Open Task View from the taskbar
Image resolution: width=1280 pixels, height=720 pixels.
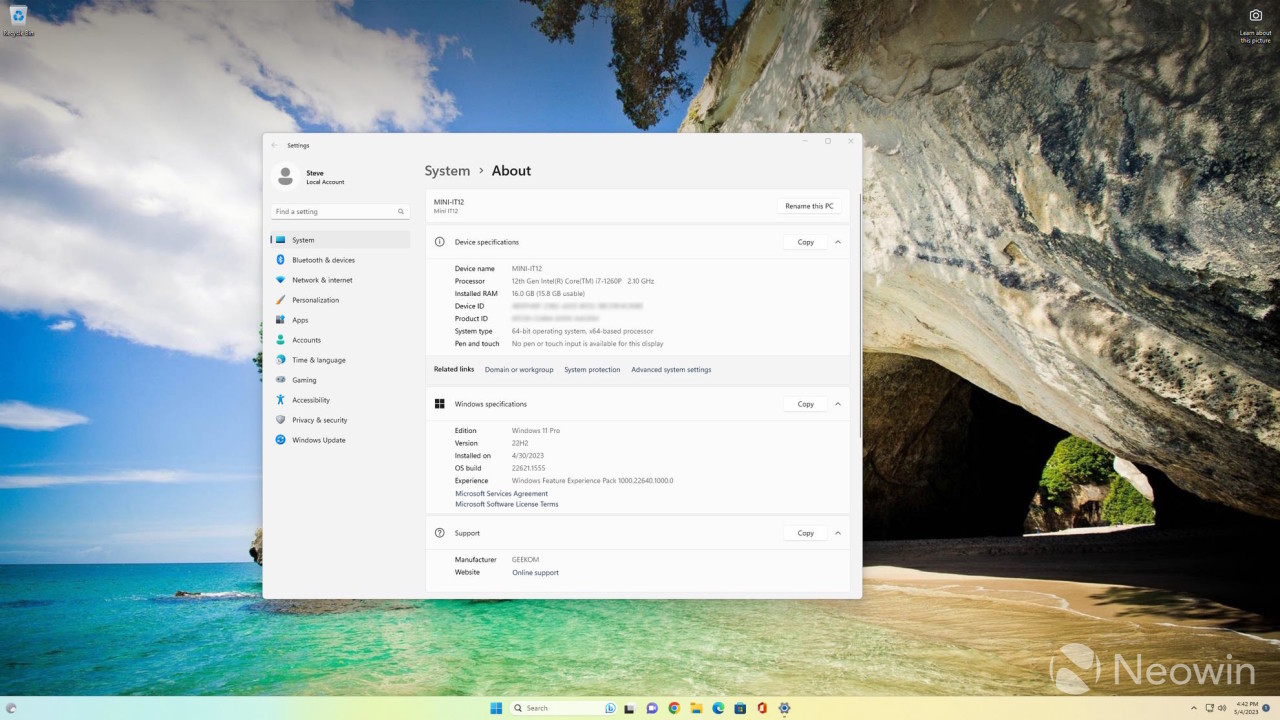(630, 708)
